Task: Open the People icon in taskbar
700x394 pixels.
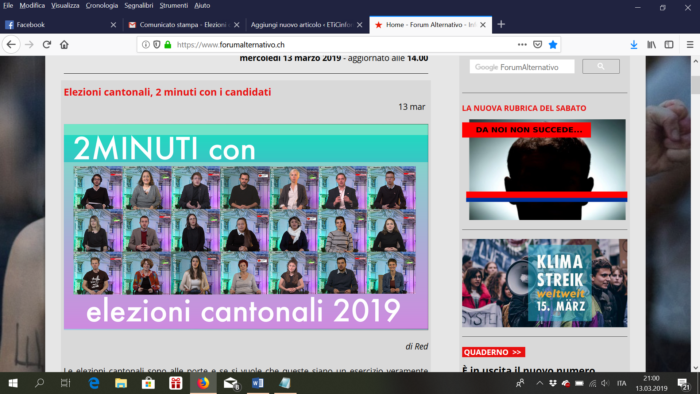Action: click(520, 383)
